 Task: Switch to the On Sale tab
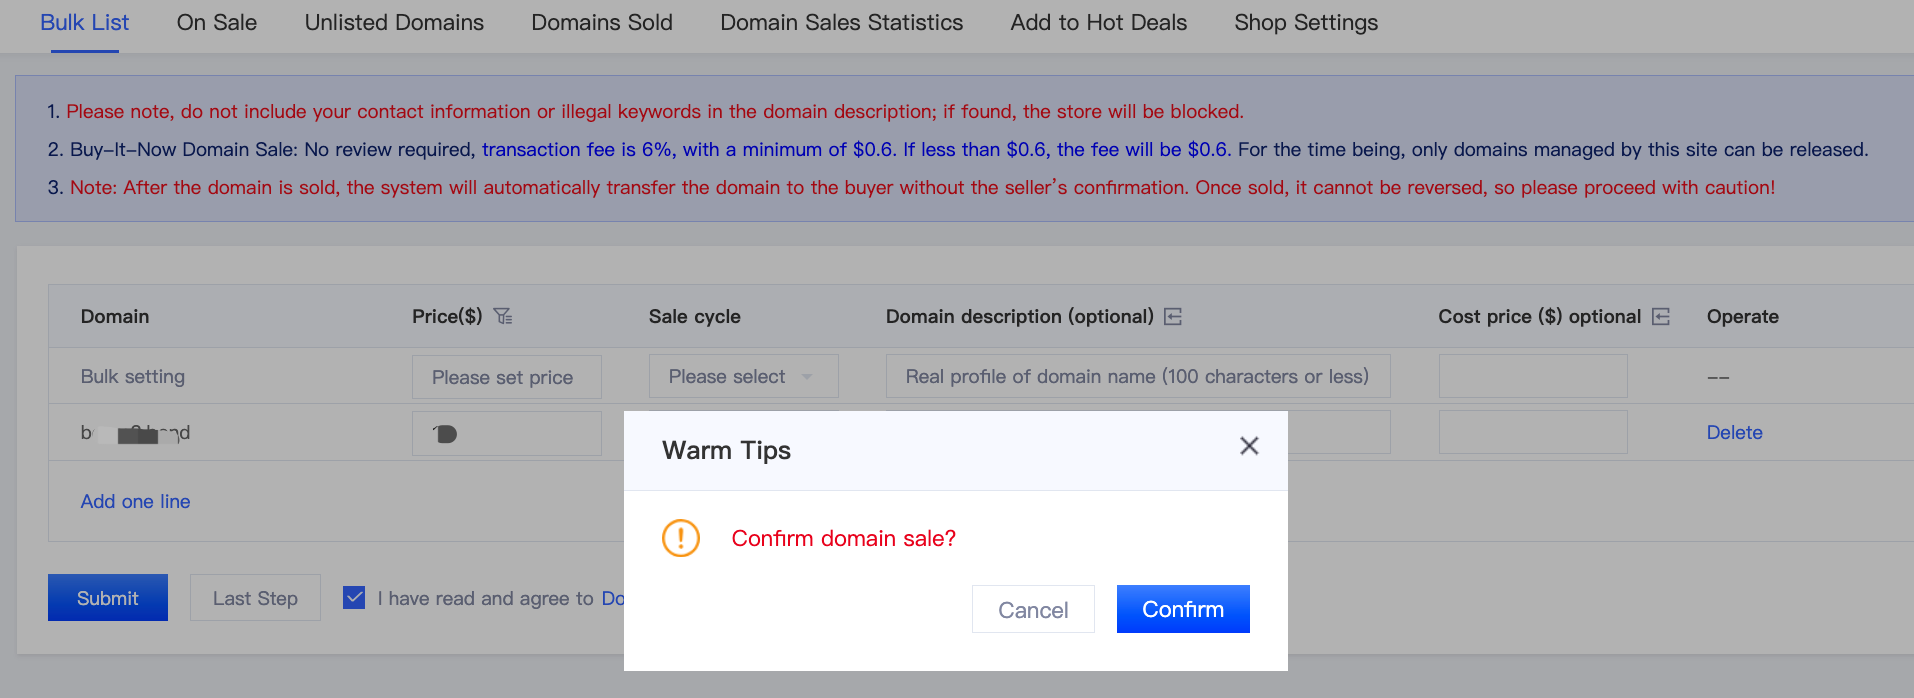click(x=217, y=22)
